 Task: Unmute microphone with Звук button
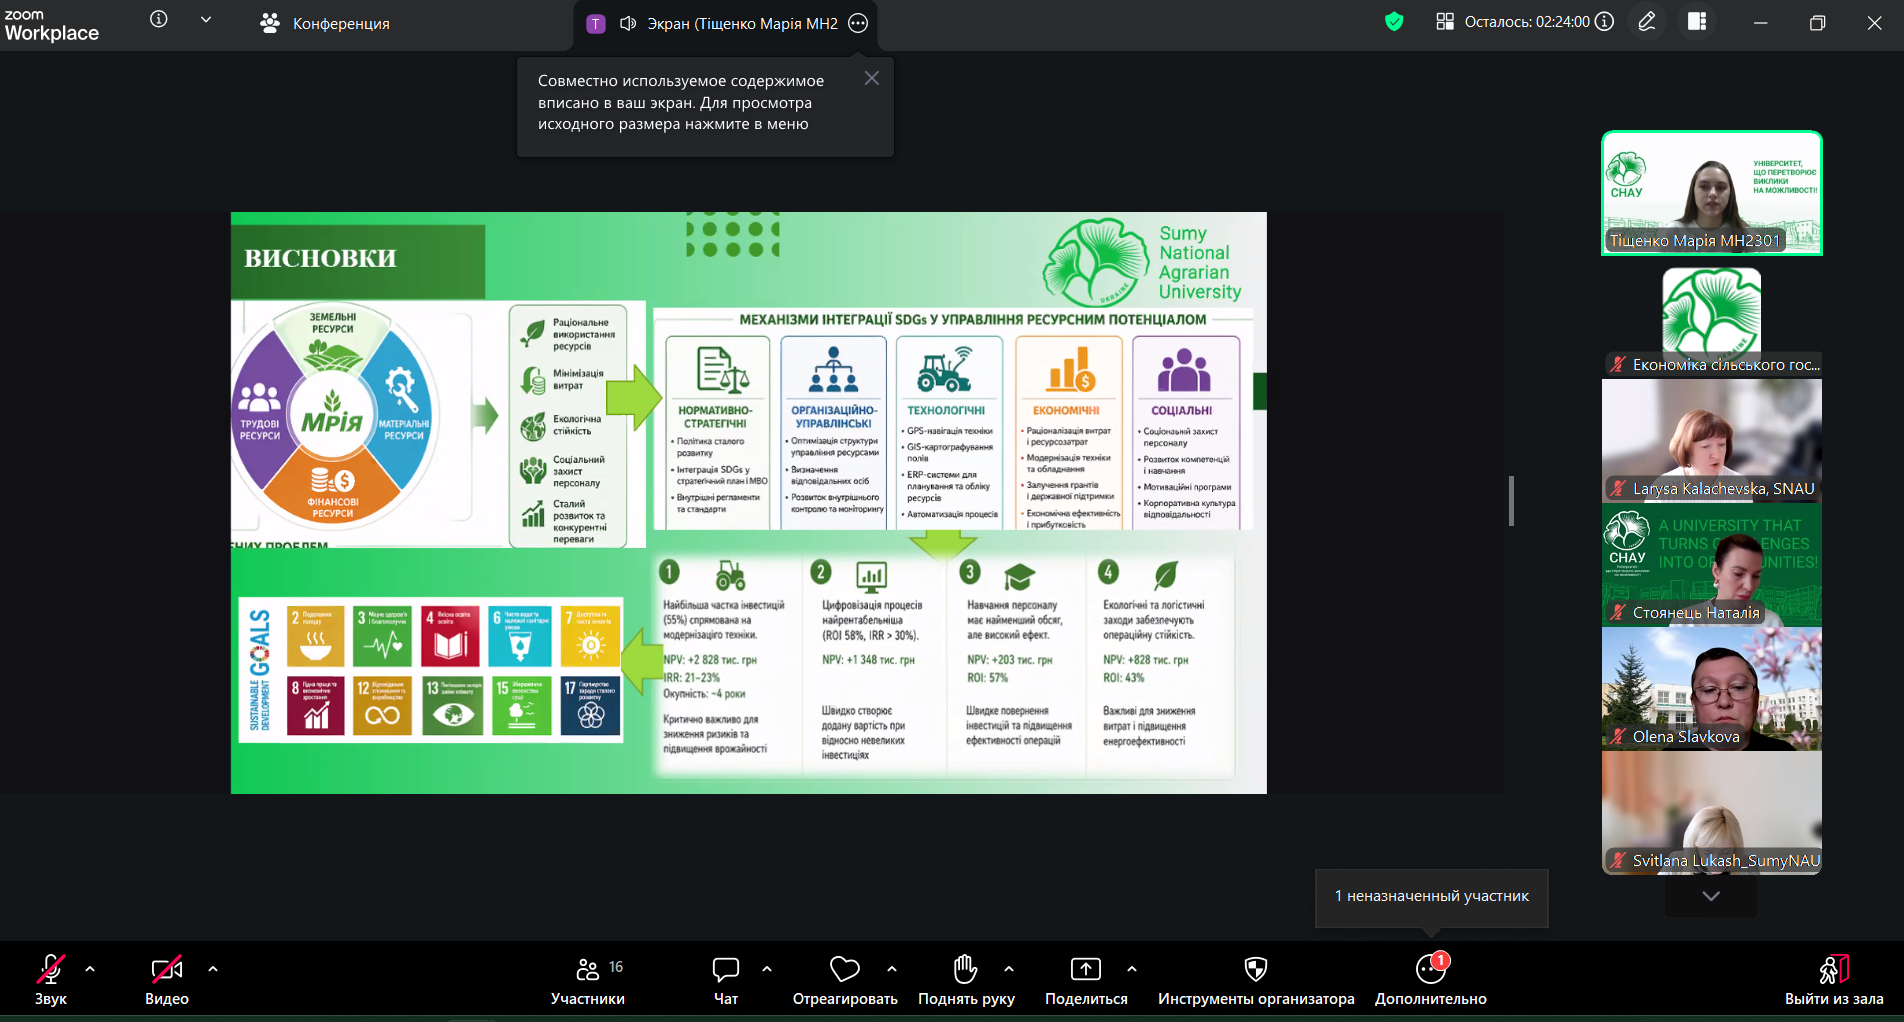pyautogui.click(x=50, y=980)
